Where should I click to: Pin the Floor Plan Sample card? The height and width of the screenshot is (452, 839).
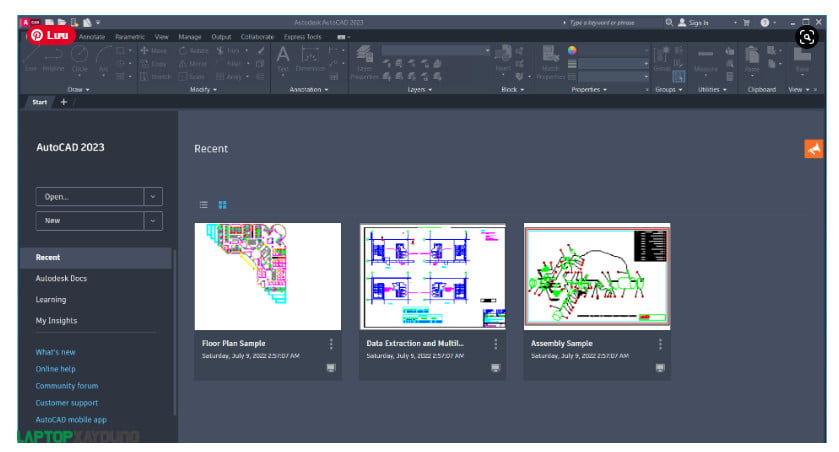click(331, 368)
